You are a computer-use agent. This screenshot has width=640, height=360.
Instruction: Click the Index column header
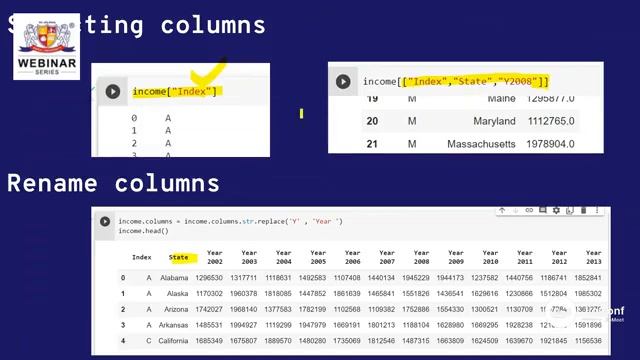click(142, 257)
